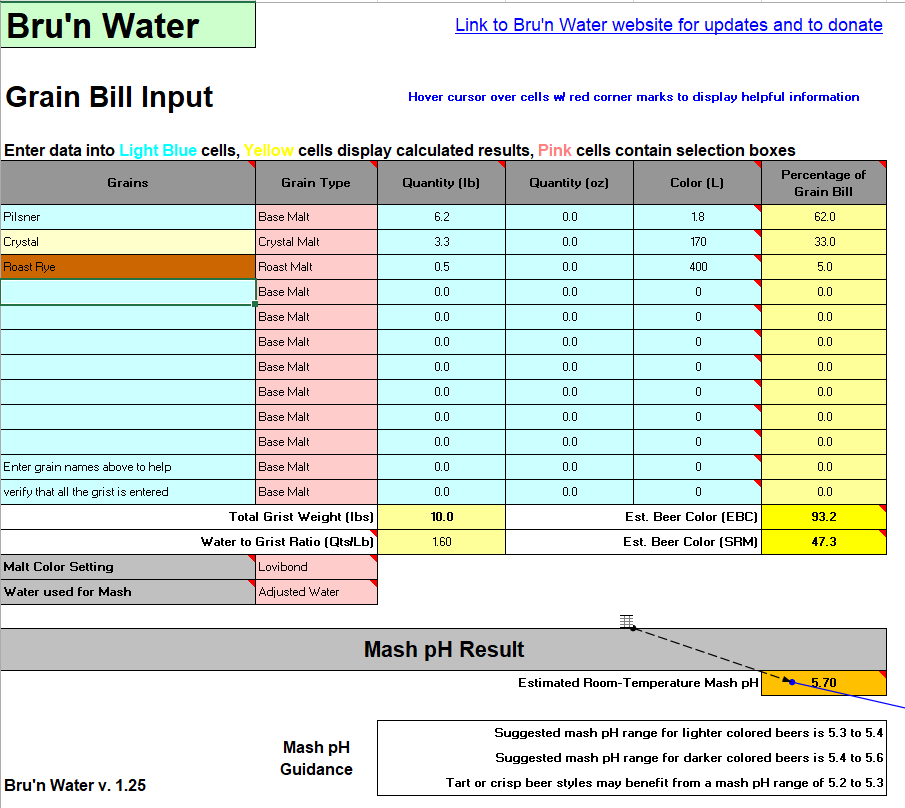Click the Estimated Room-Temperature Mash pH label
This screenshot has width=905, height=808.
pos(638,683)
